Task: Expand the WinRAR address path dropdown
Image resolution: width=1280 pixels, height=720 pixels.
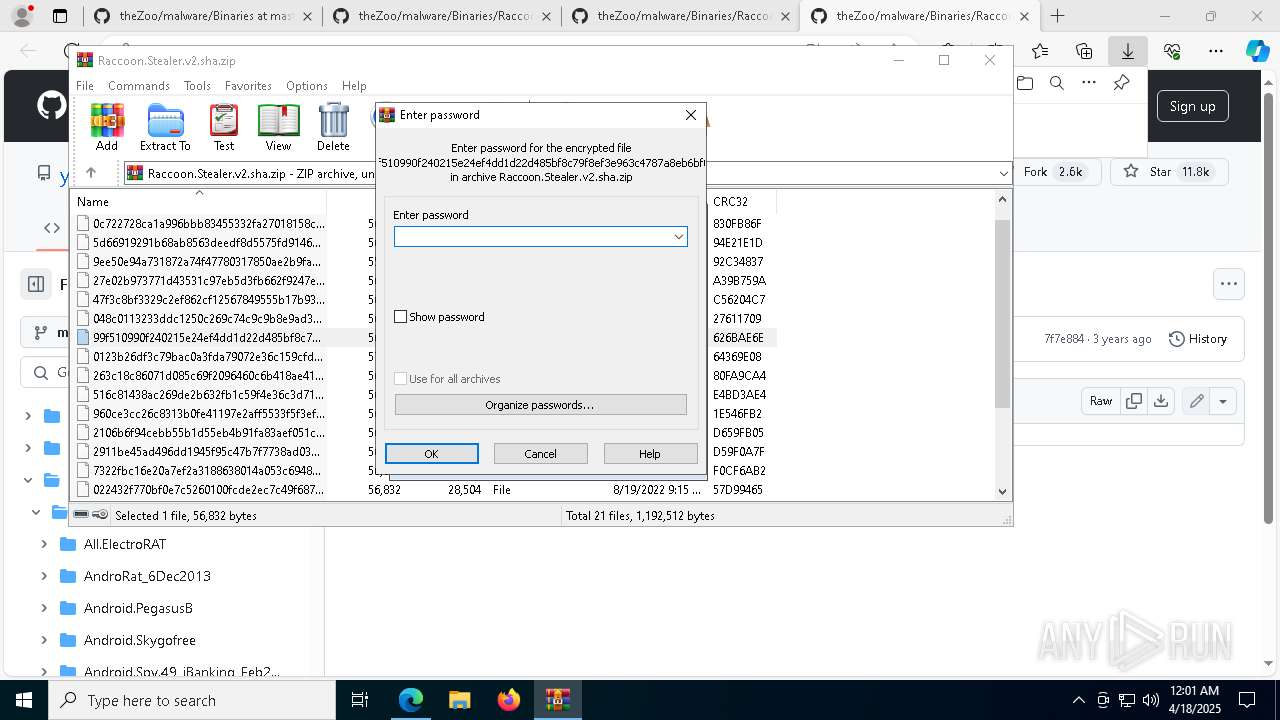Action: pyautogui.click(x=1003, y=174)
